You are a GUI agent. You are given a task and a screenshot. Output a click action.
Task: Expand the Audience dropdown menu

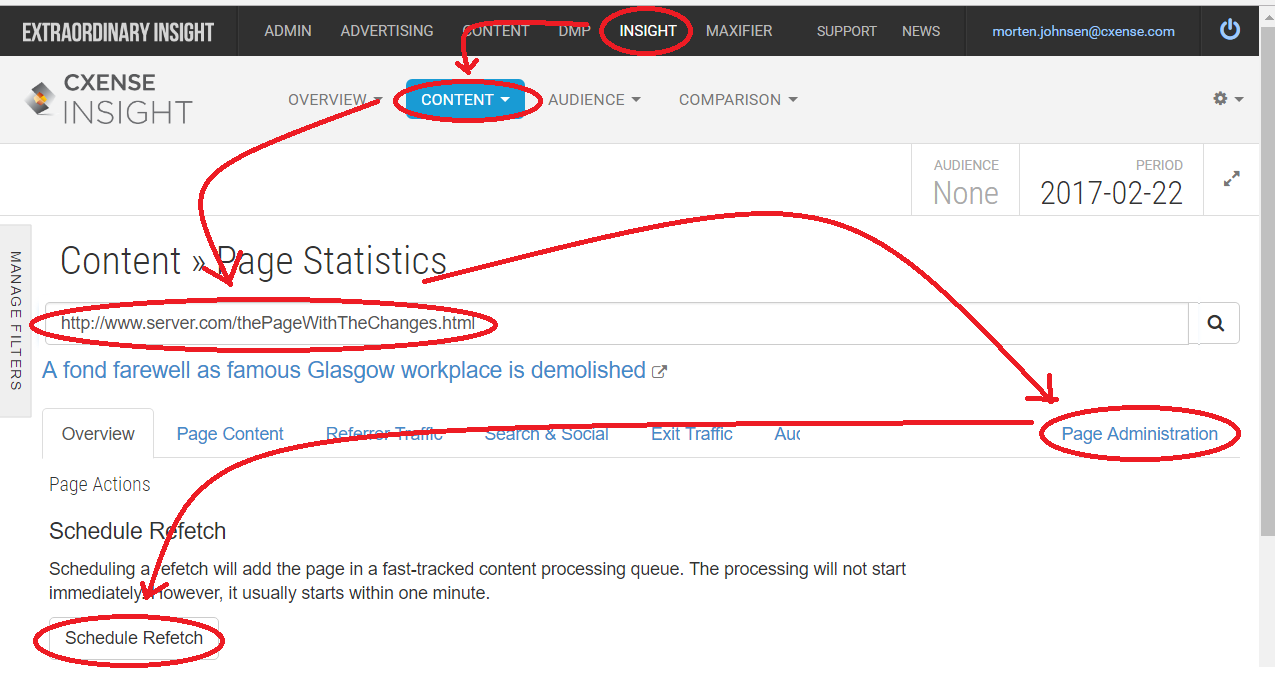click(x=594, y=100)
